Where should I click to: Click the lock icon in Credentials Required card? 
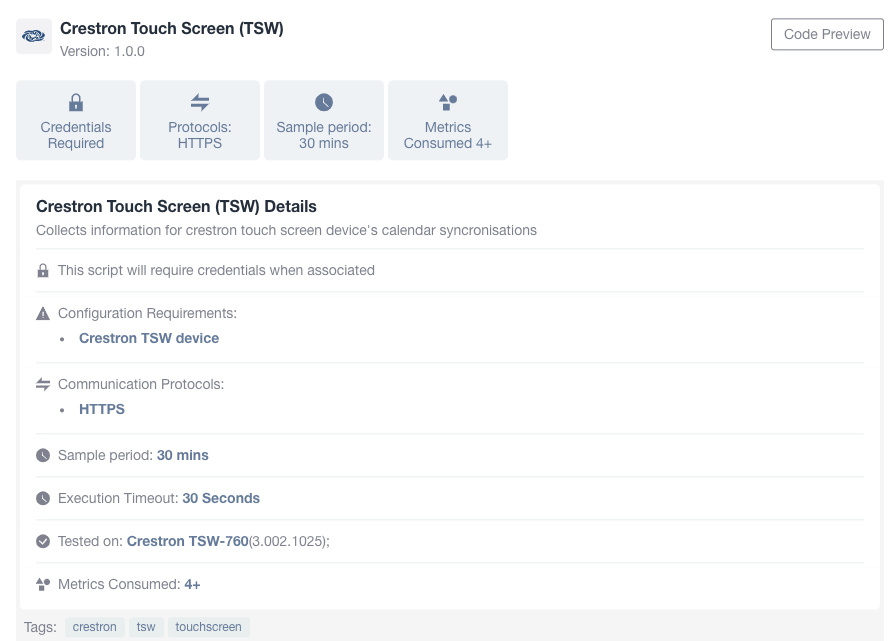pyautogui.click(x=76, y=103)
